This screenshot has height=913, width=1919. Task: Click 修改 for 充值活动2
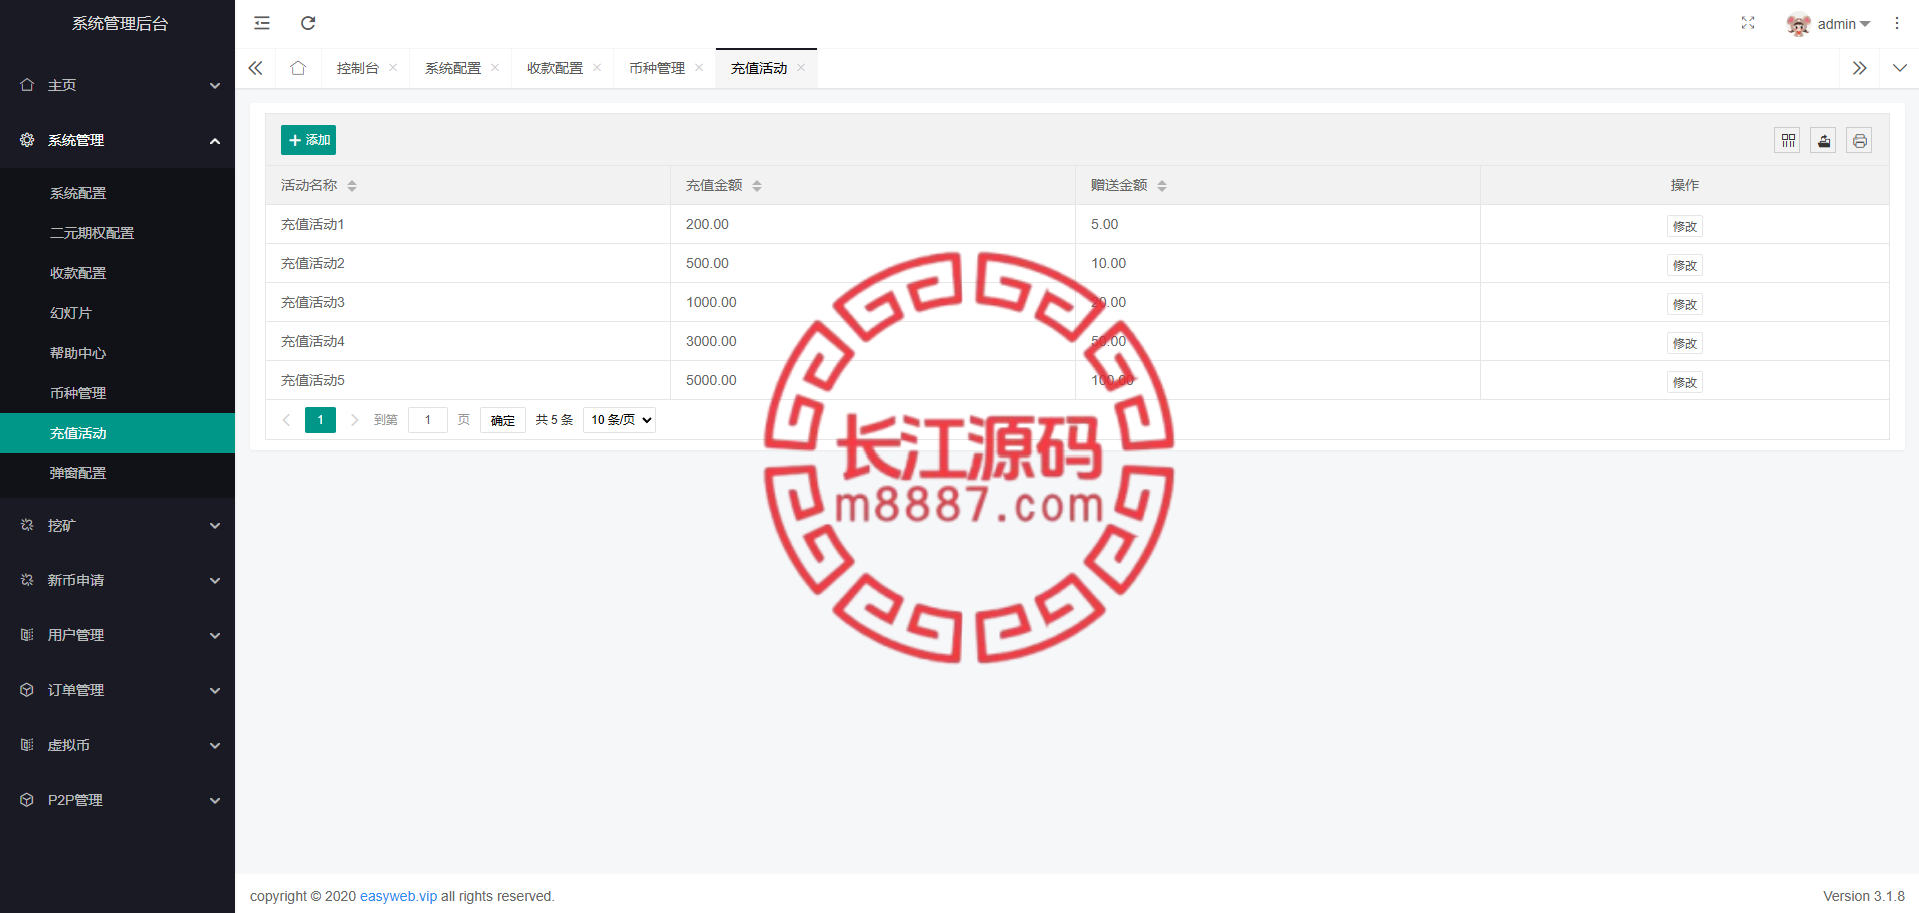(x=1685, y=265)
